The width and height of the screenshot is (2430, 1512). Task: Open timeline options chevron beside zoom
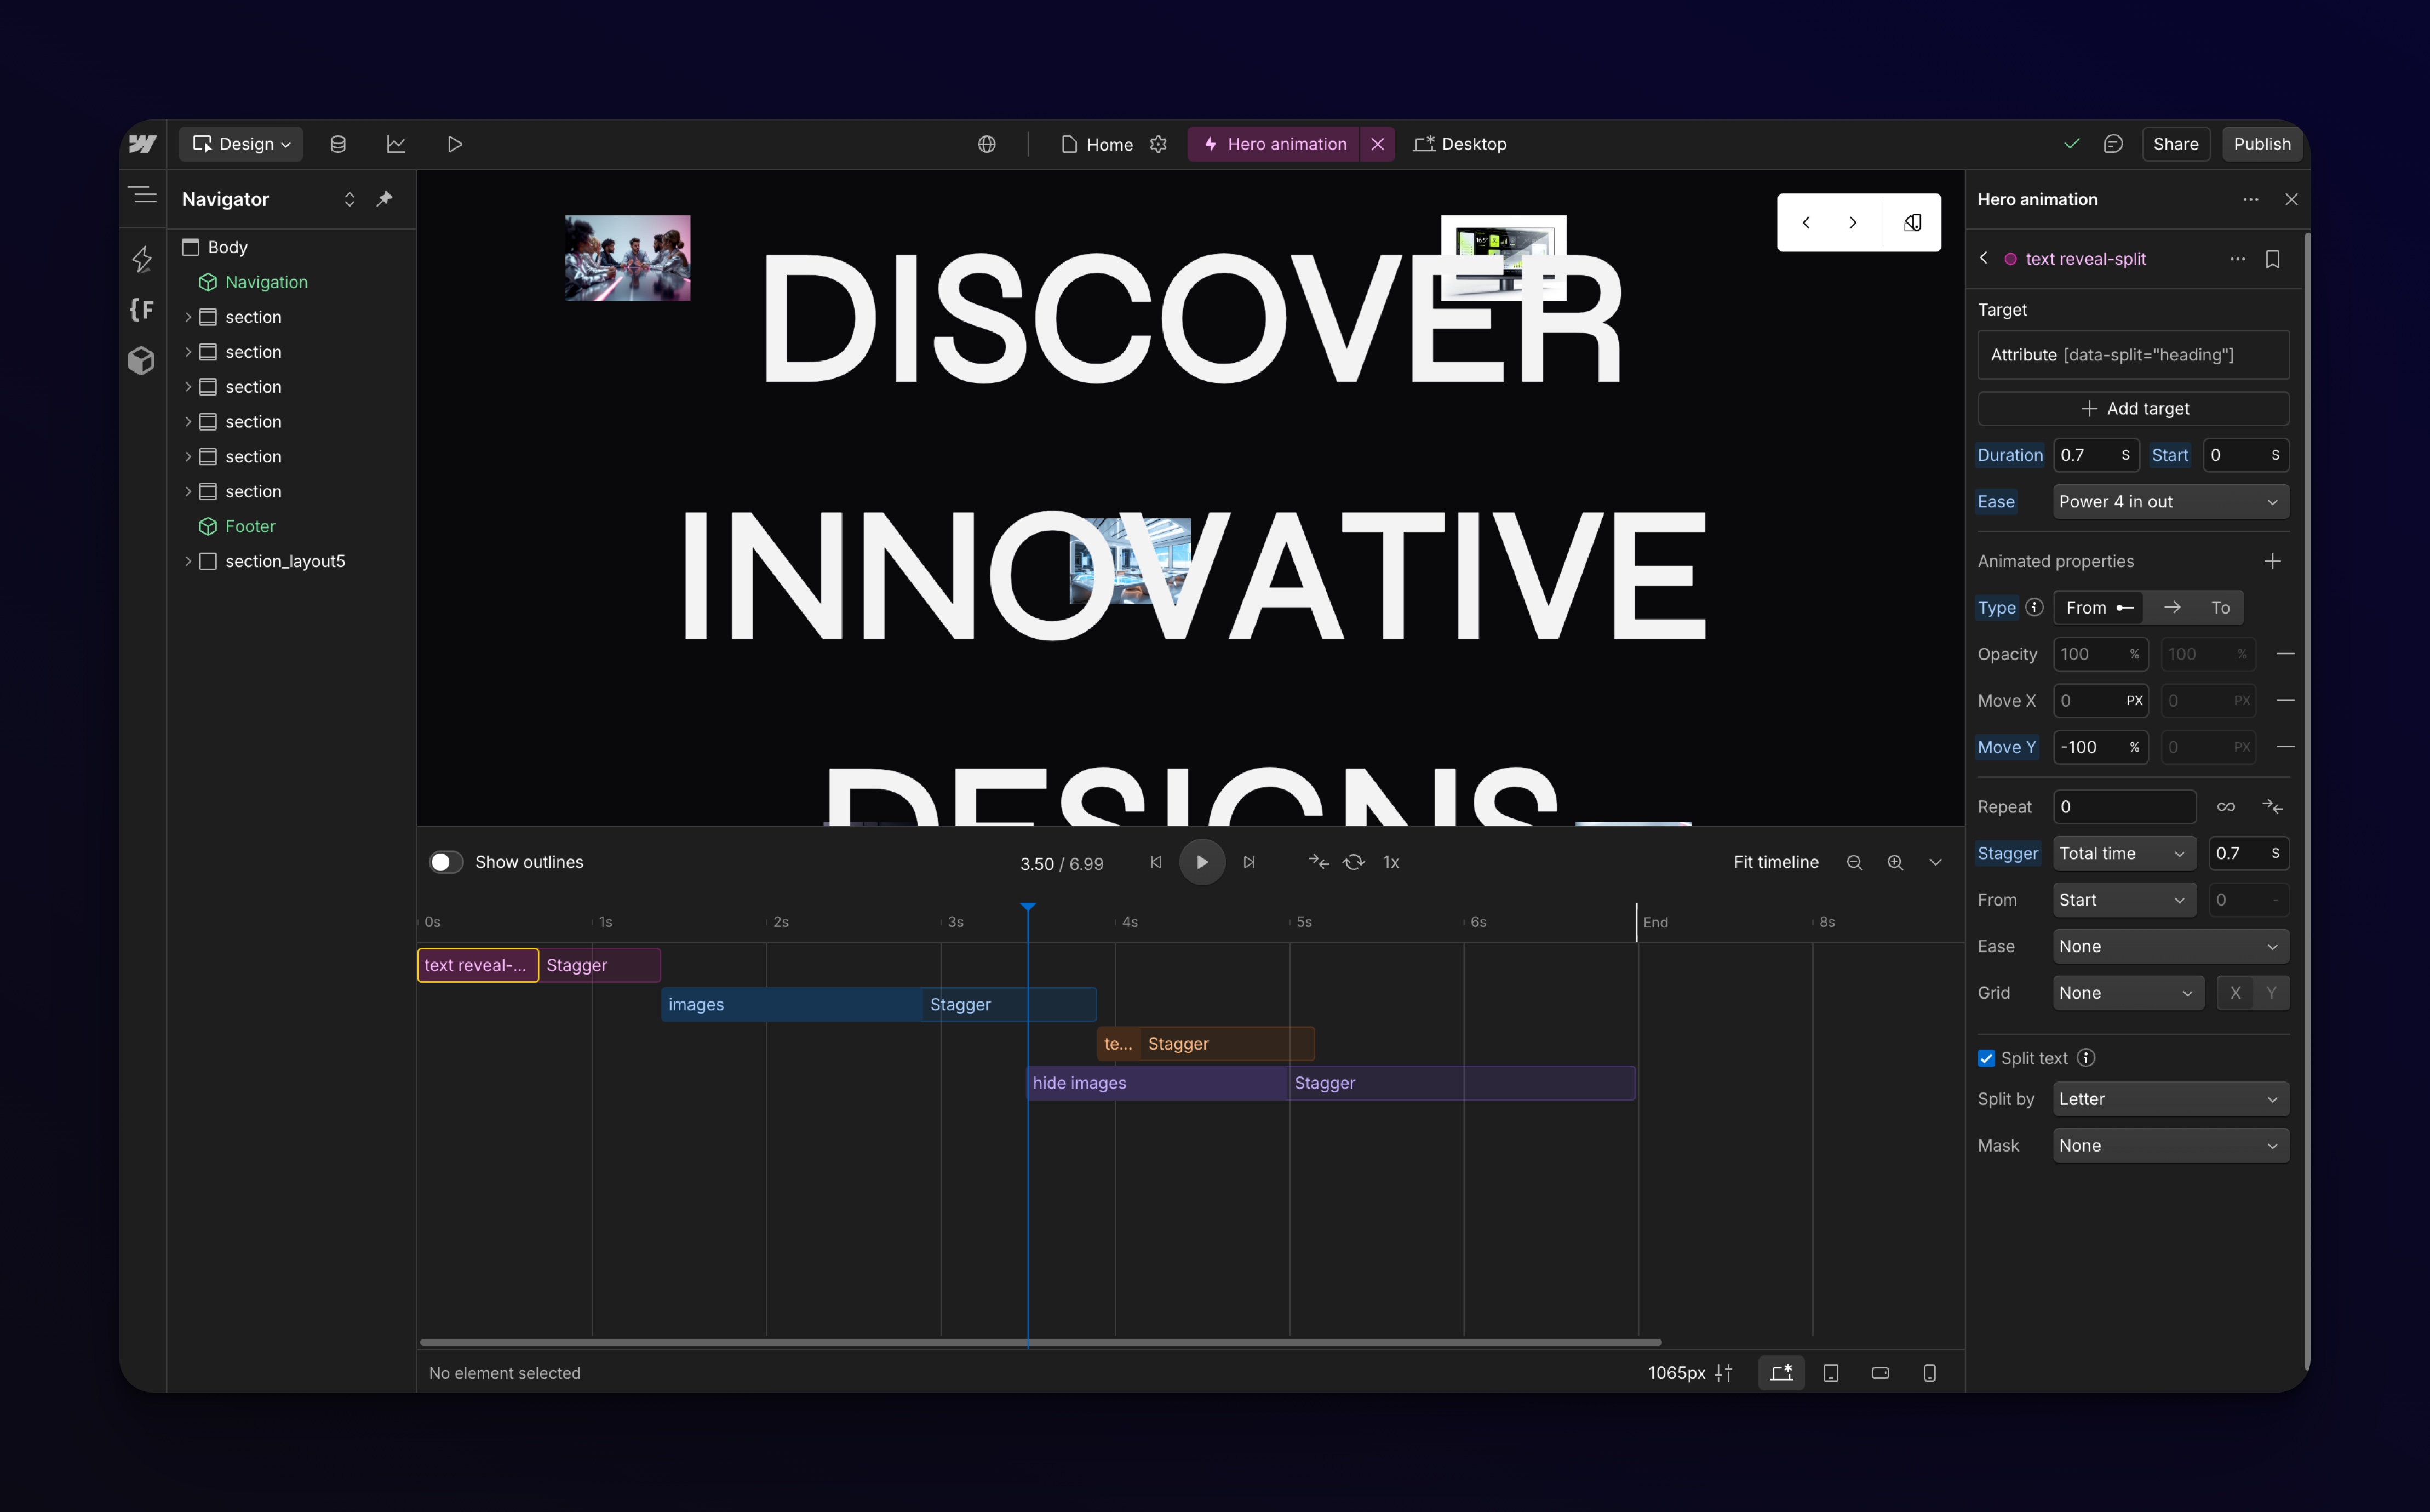pos(1935,862)
